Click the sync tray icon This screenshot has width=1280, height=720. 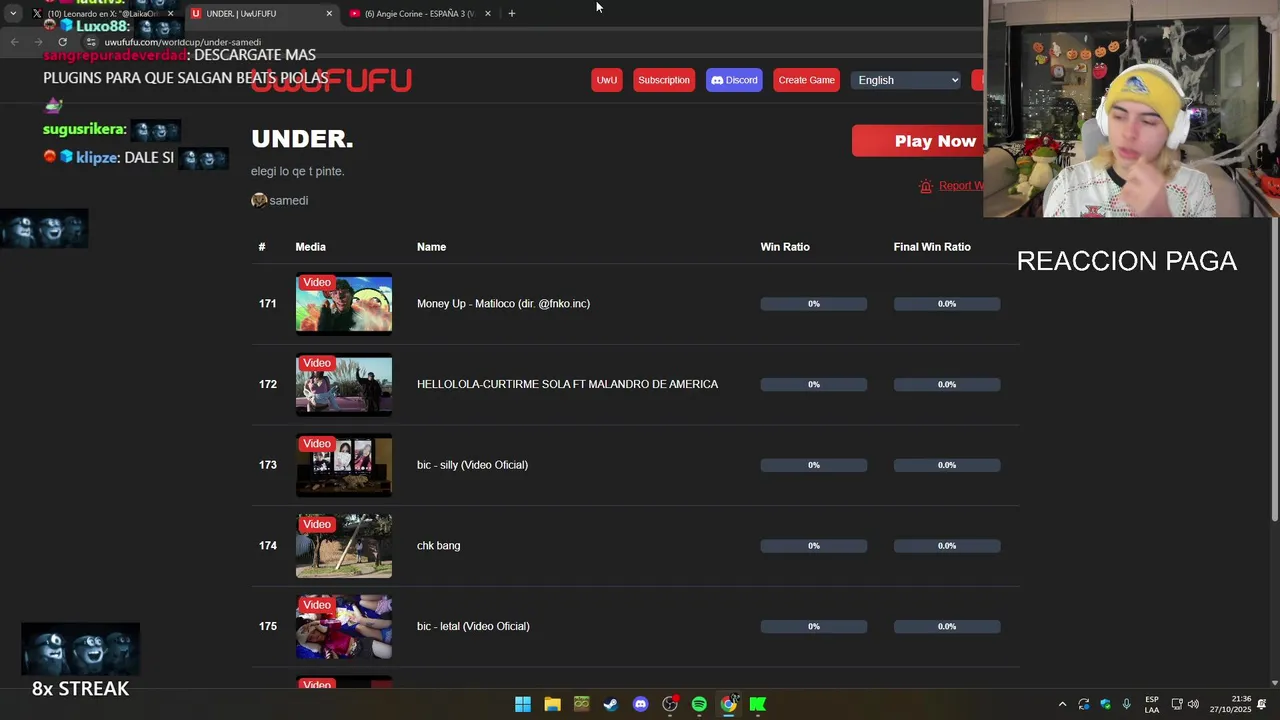click(1084, 704)
